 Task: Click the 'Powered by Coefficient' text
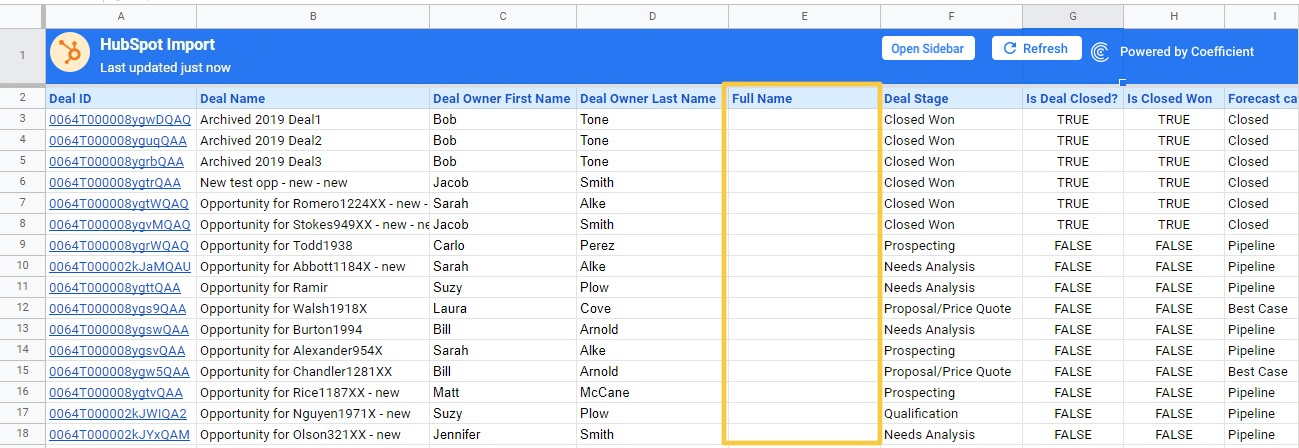[1186, 52]
